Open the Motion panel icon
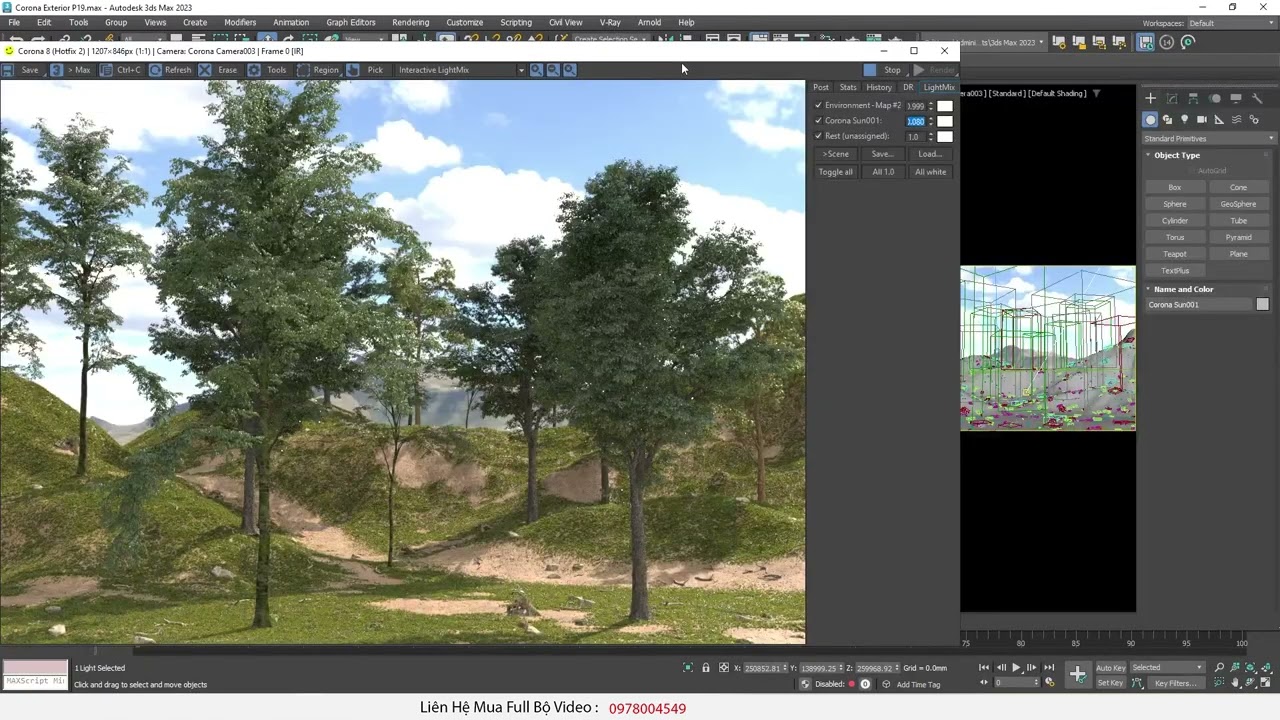This screenshot has width=1280, height=720. click(x=1215, y=98)
